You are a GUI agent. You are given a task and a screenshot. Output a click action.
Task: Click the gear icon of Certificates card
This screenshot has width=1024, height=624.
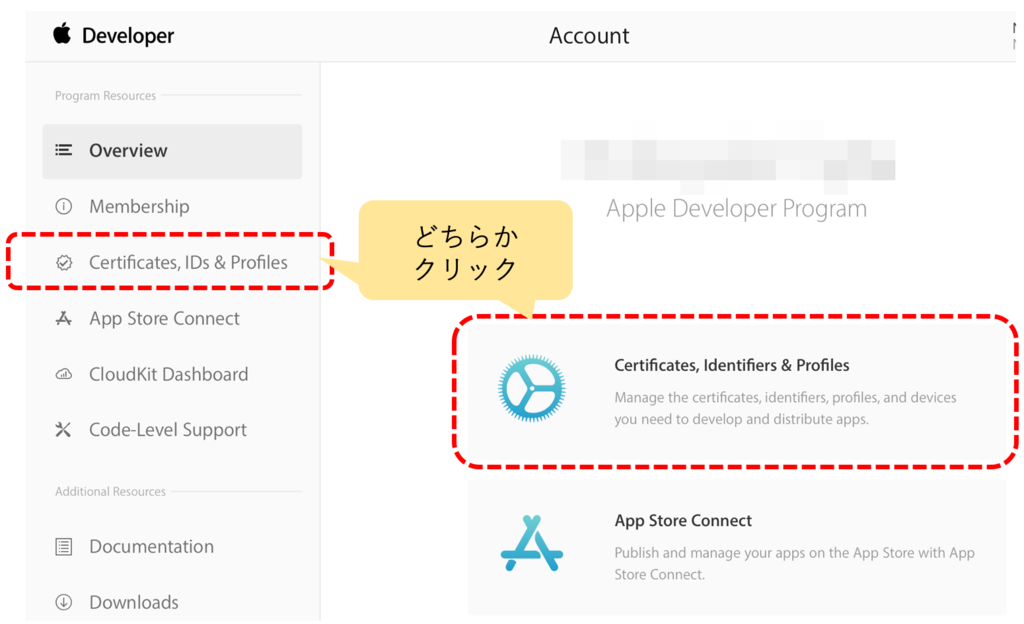pos(532,388)
